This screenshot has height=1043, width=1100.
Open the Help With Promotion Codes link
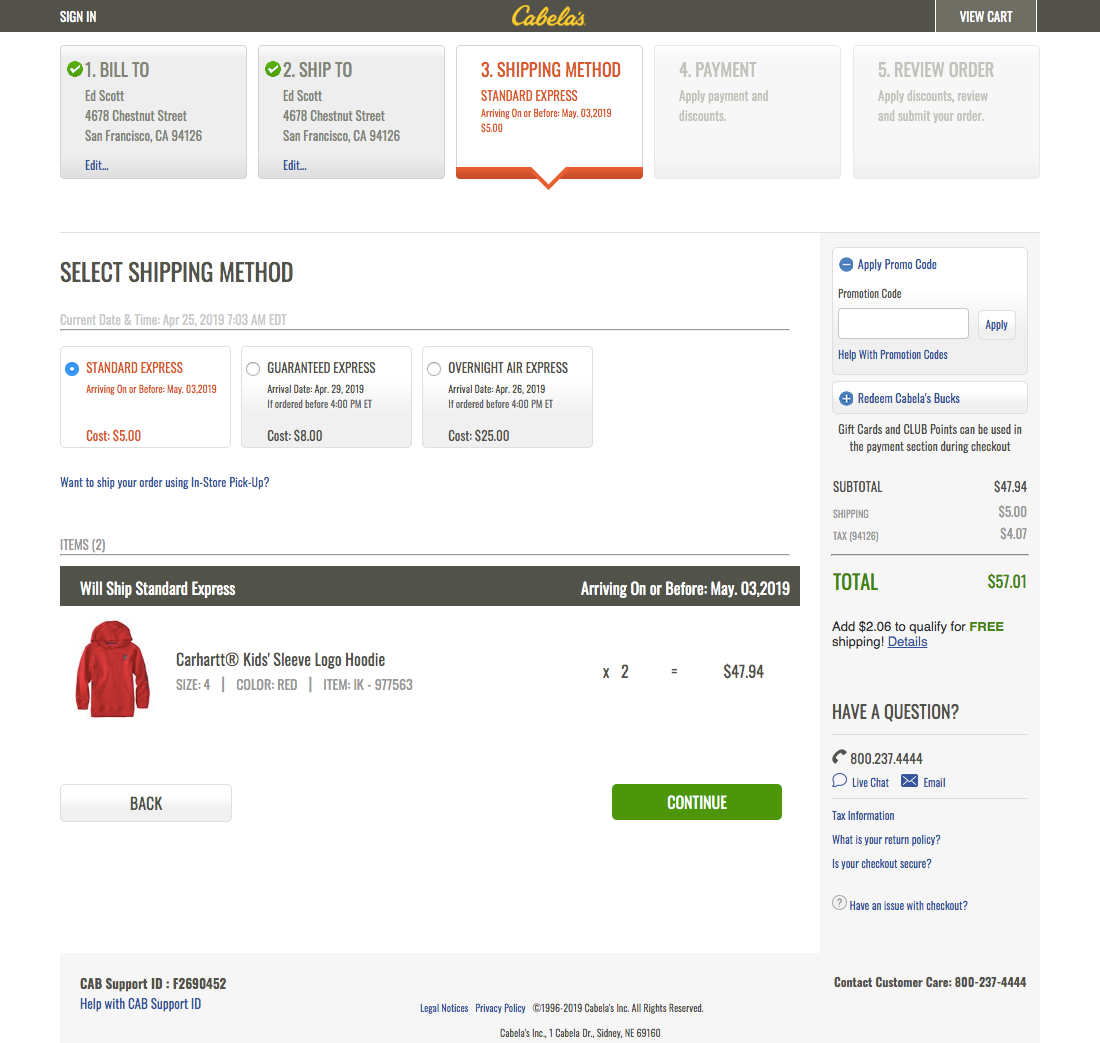(892, 354)
